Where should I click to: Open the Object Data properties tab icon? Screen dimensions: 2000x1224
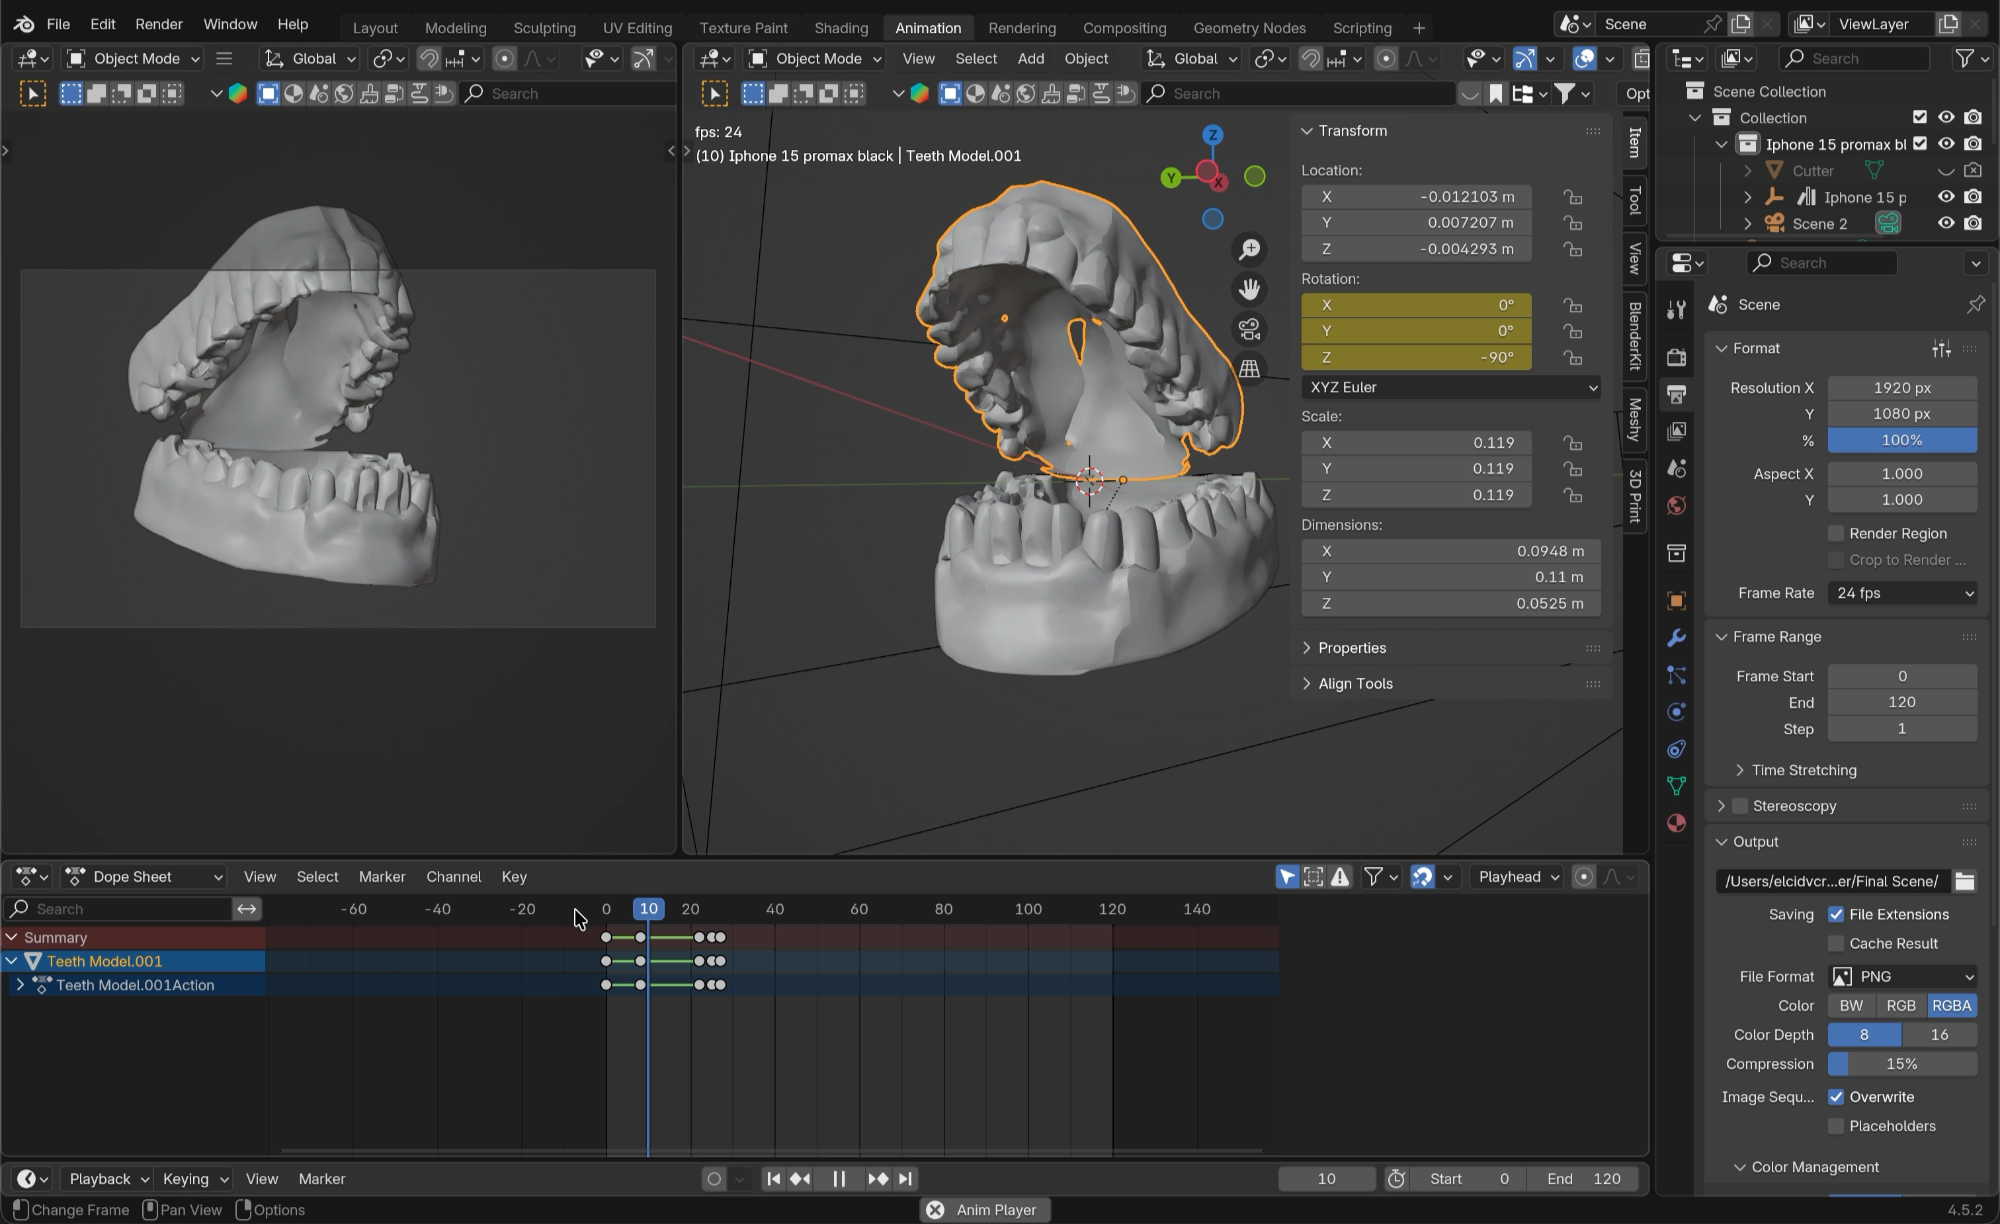1677,786
